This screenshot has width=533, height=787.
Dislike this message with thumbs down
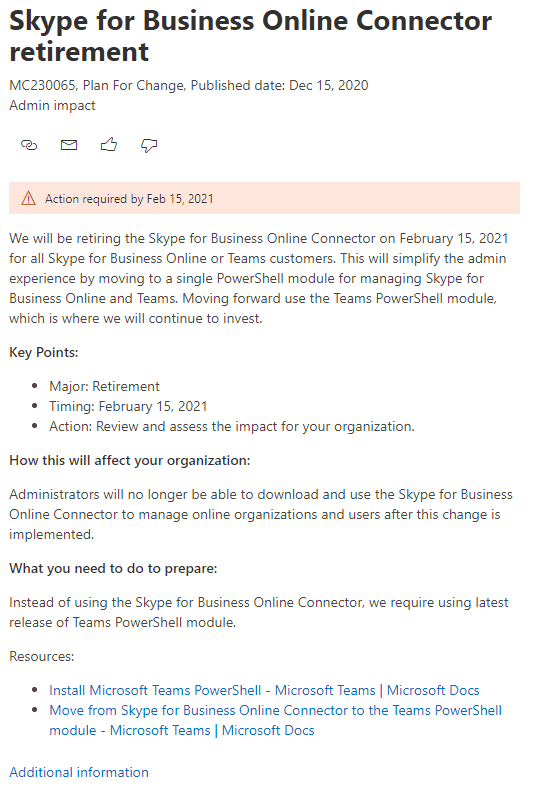point(149,146)
